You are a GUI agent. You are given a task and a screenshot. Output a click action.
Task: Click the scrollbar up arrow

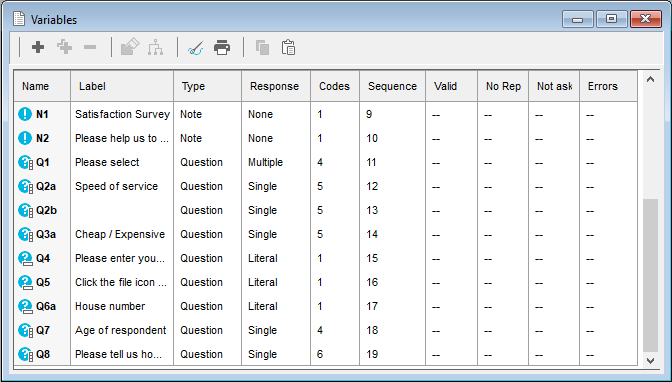tap(650, 79)
